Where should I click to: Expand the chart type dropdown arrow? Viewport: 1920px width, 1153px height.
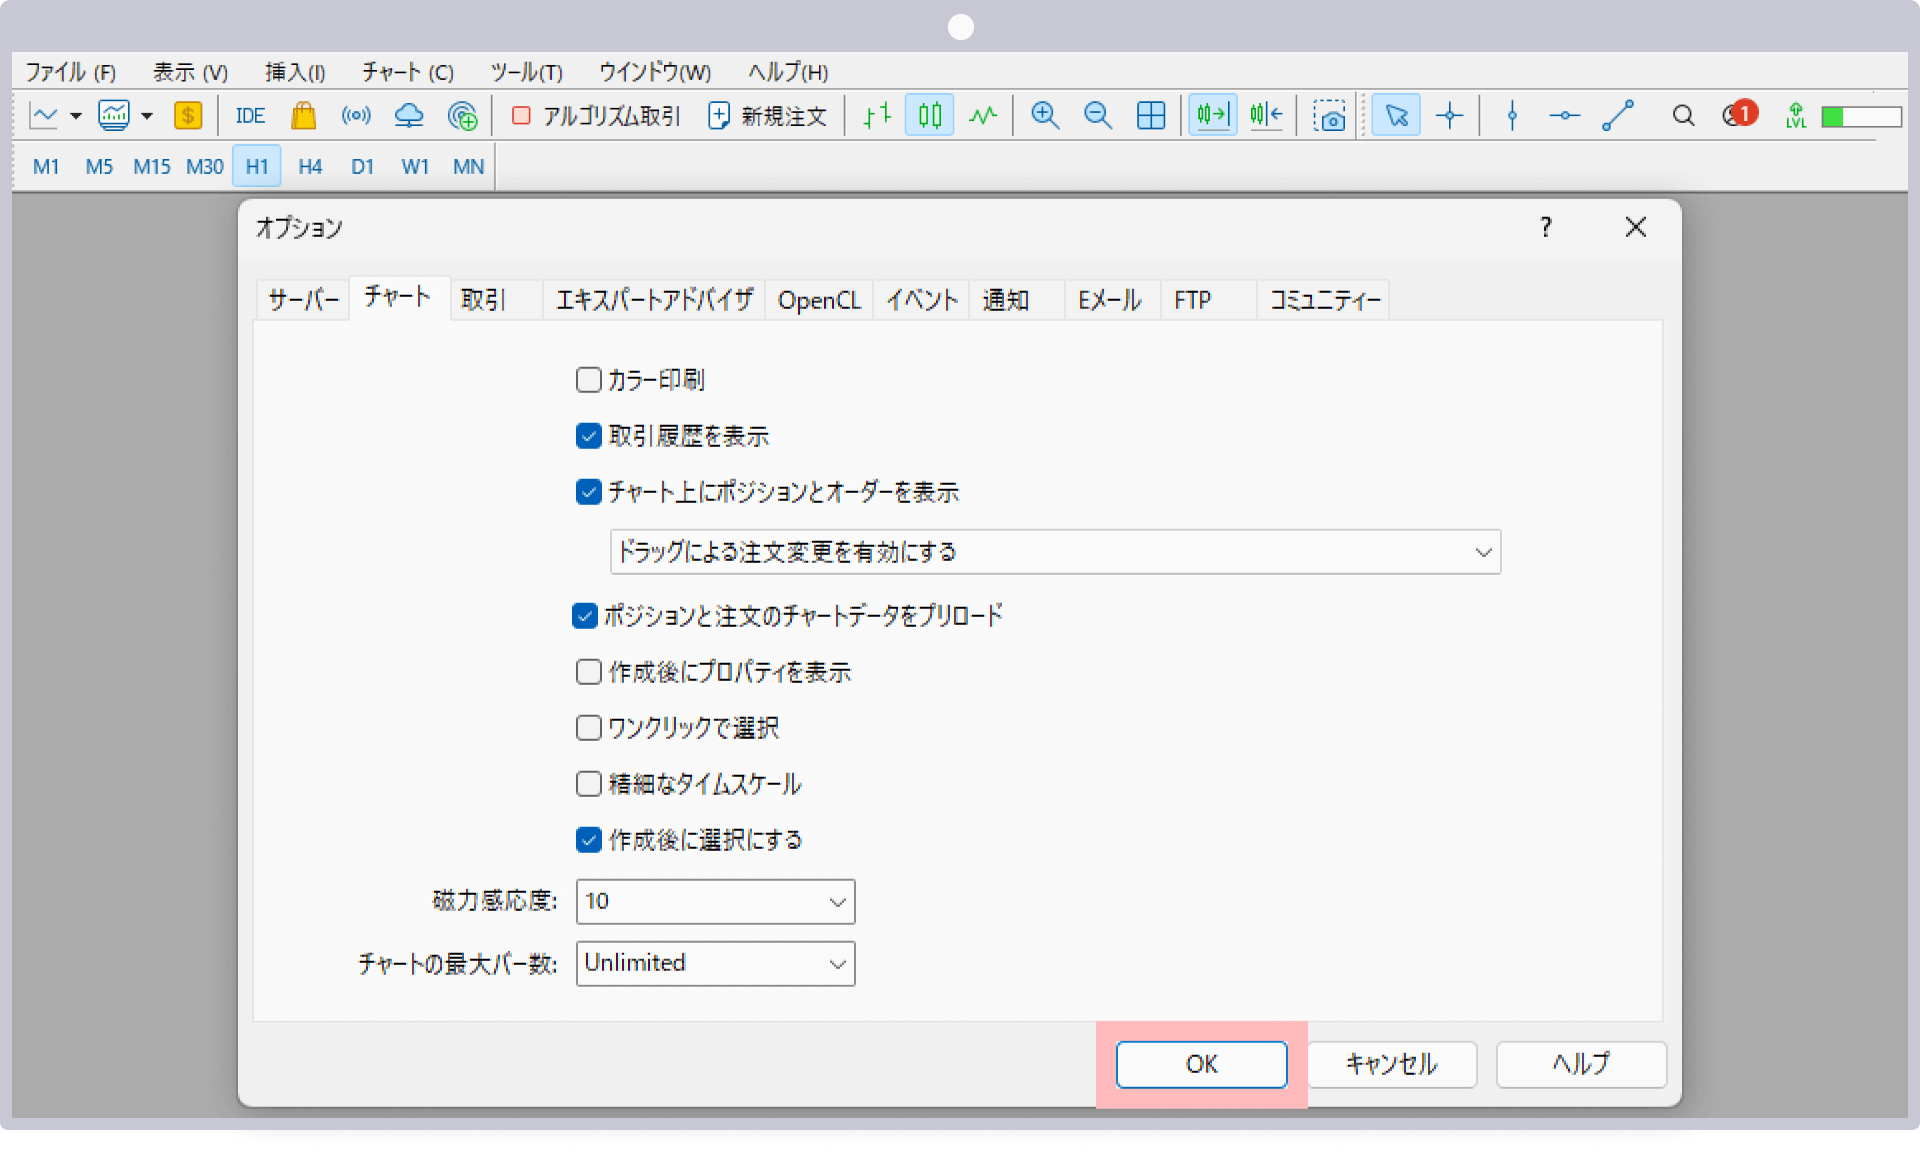76,116
